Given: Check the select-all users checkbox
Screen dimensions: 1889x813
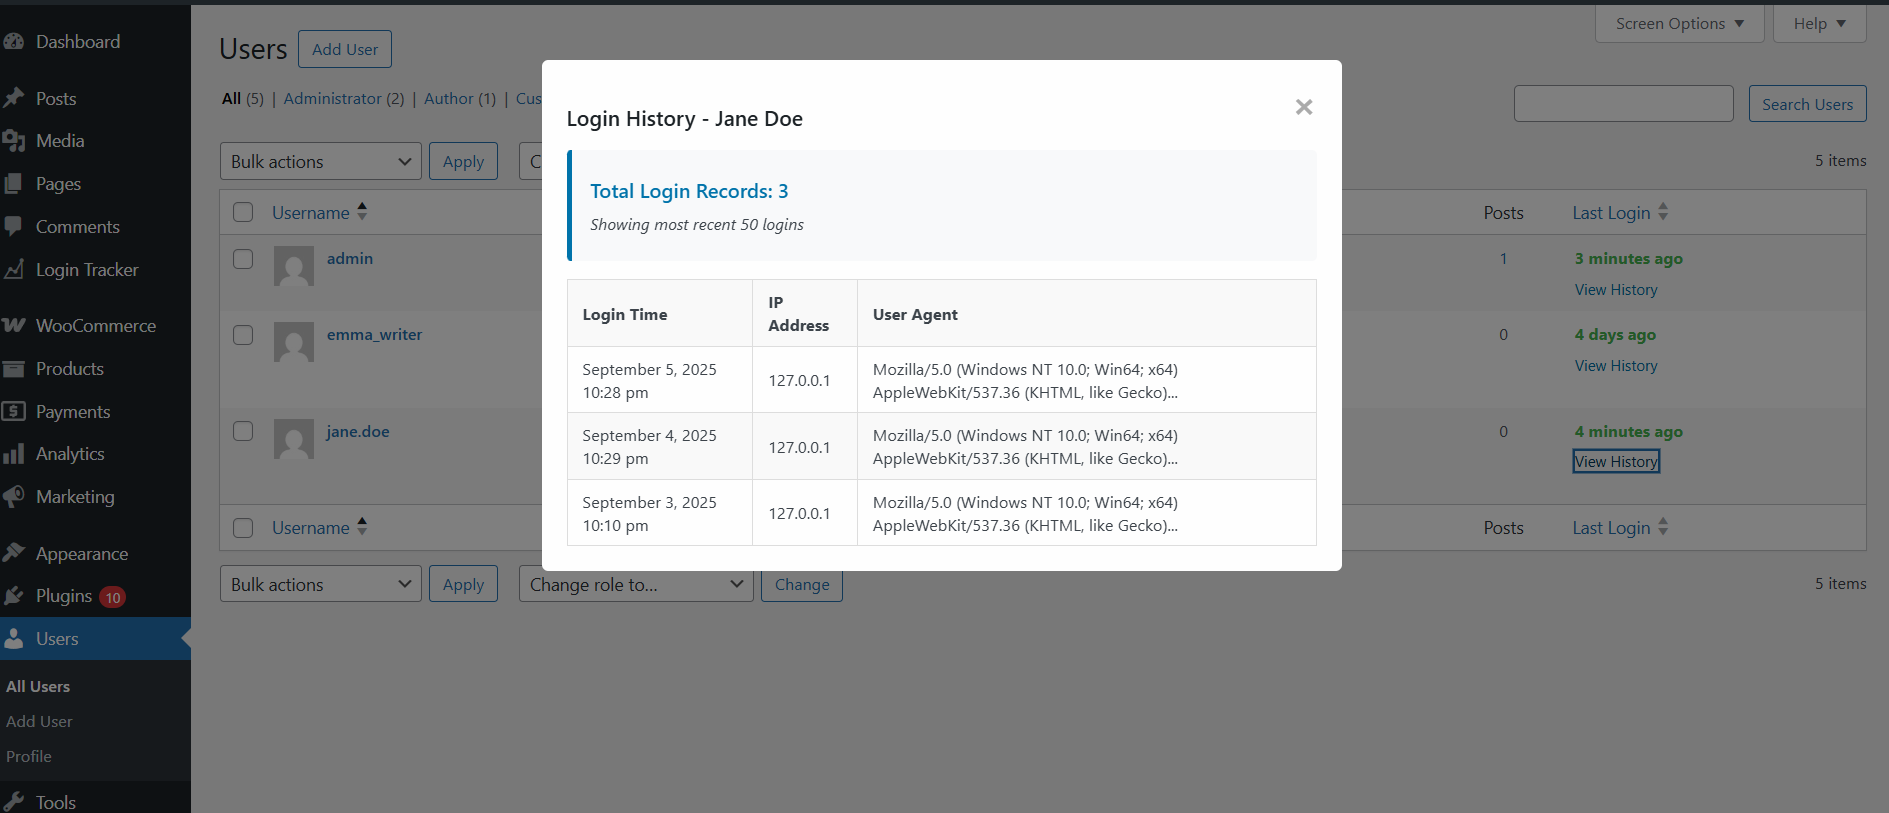Looking at the screenshot, I should (243, 212).
